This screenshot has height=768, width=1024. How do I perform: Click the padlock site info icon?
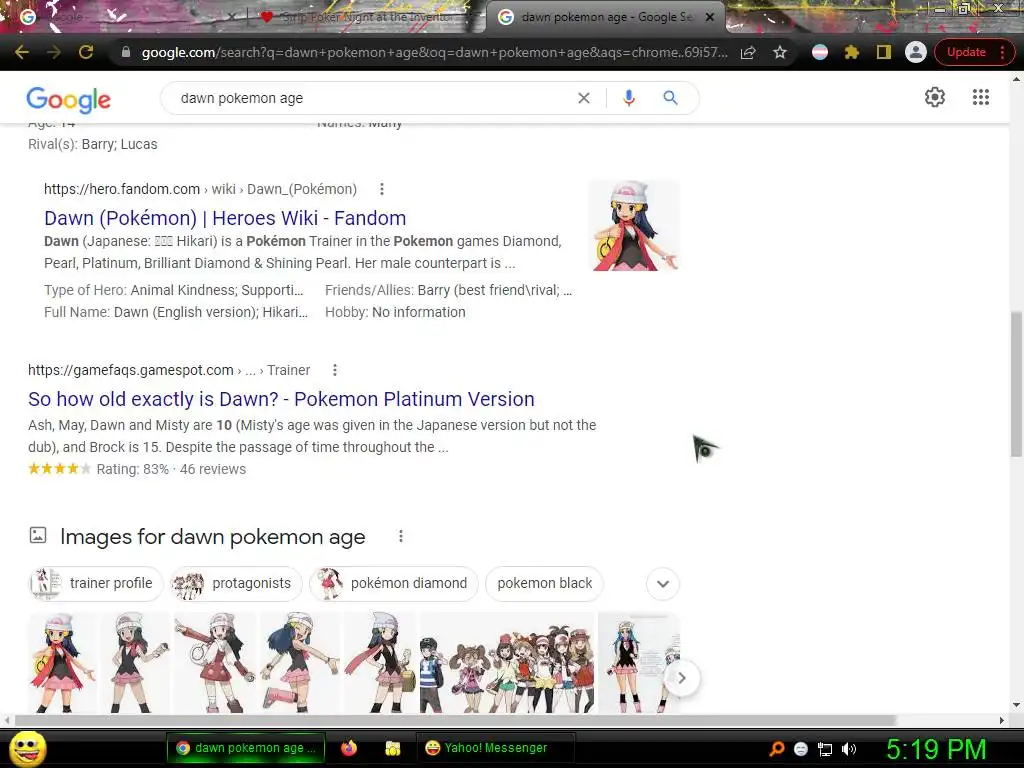point(126,52)
